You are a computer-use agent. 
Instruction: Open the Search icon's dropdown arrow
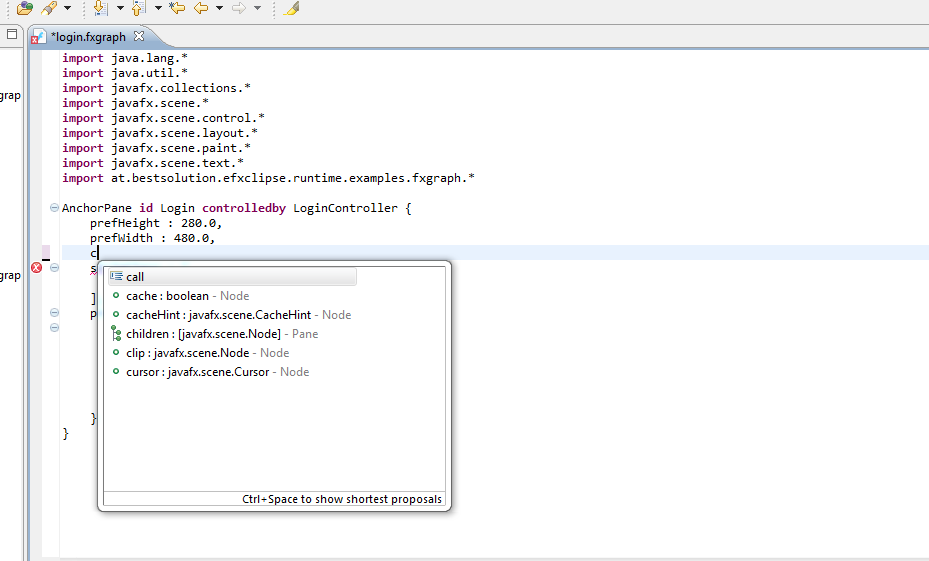tap(67, 8)
